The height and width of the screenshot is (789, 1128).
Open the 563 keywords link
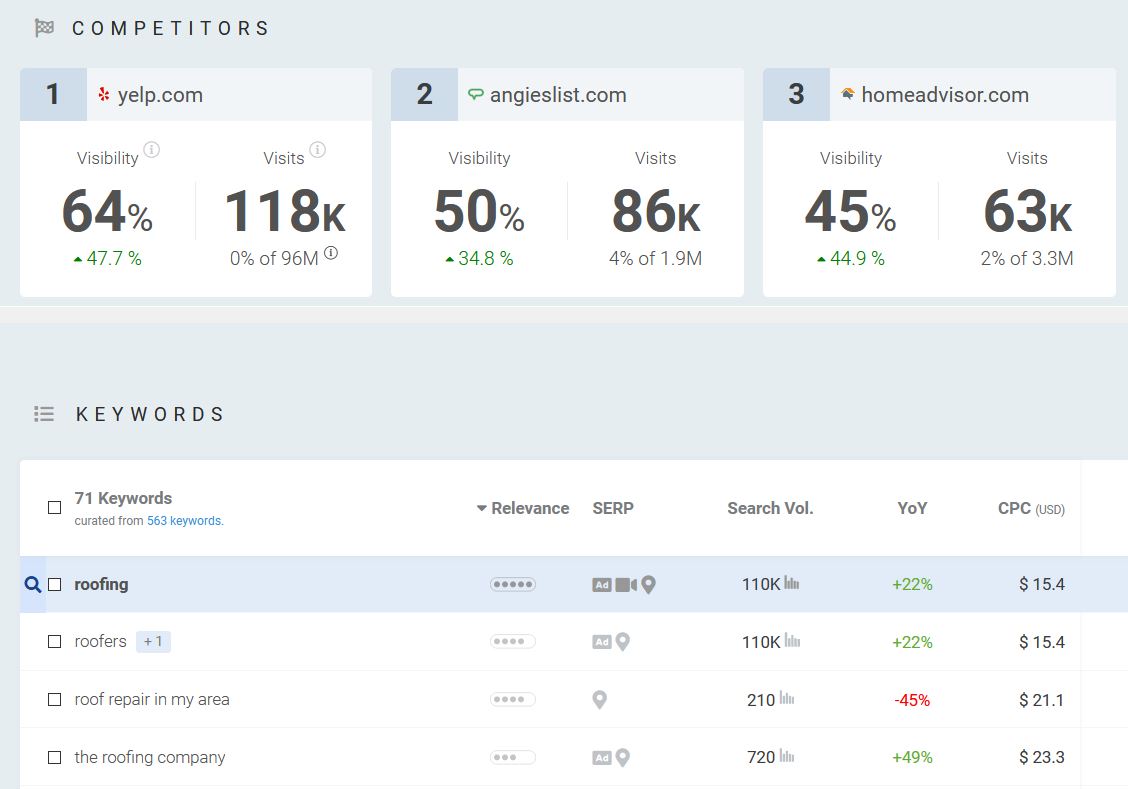(x=186, y=521)
